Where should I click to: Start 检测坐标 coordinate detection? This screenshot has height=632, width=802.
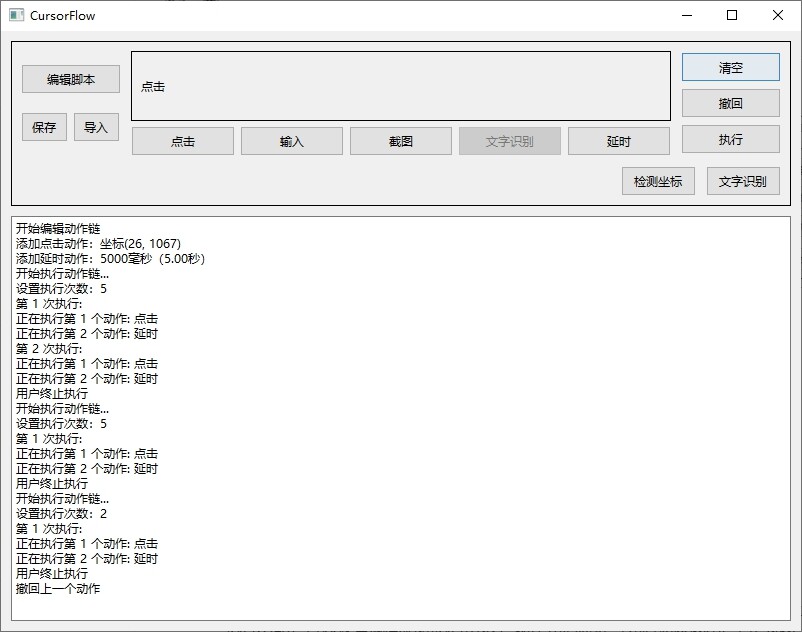[658, 181]
